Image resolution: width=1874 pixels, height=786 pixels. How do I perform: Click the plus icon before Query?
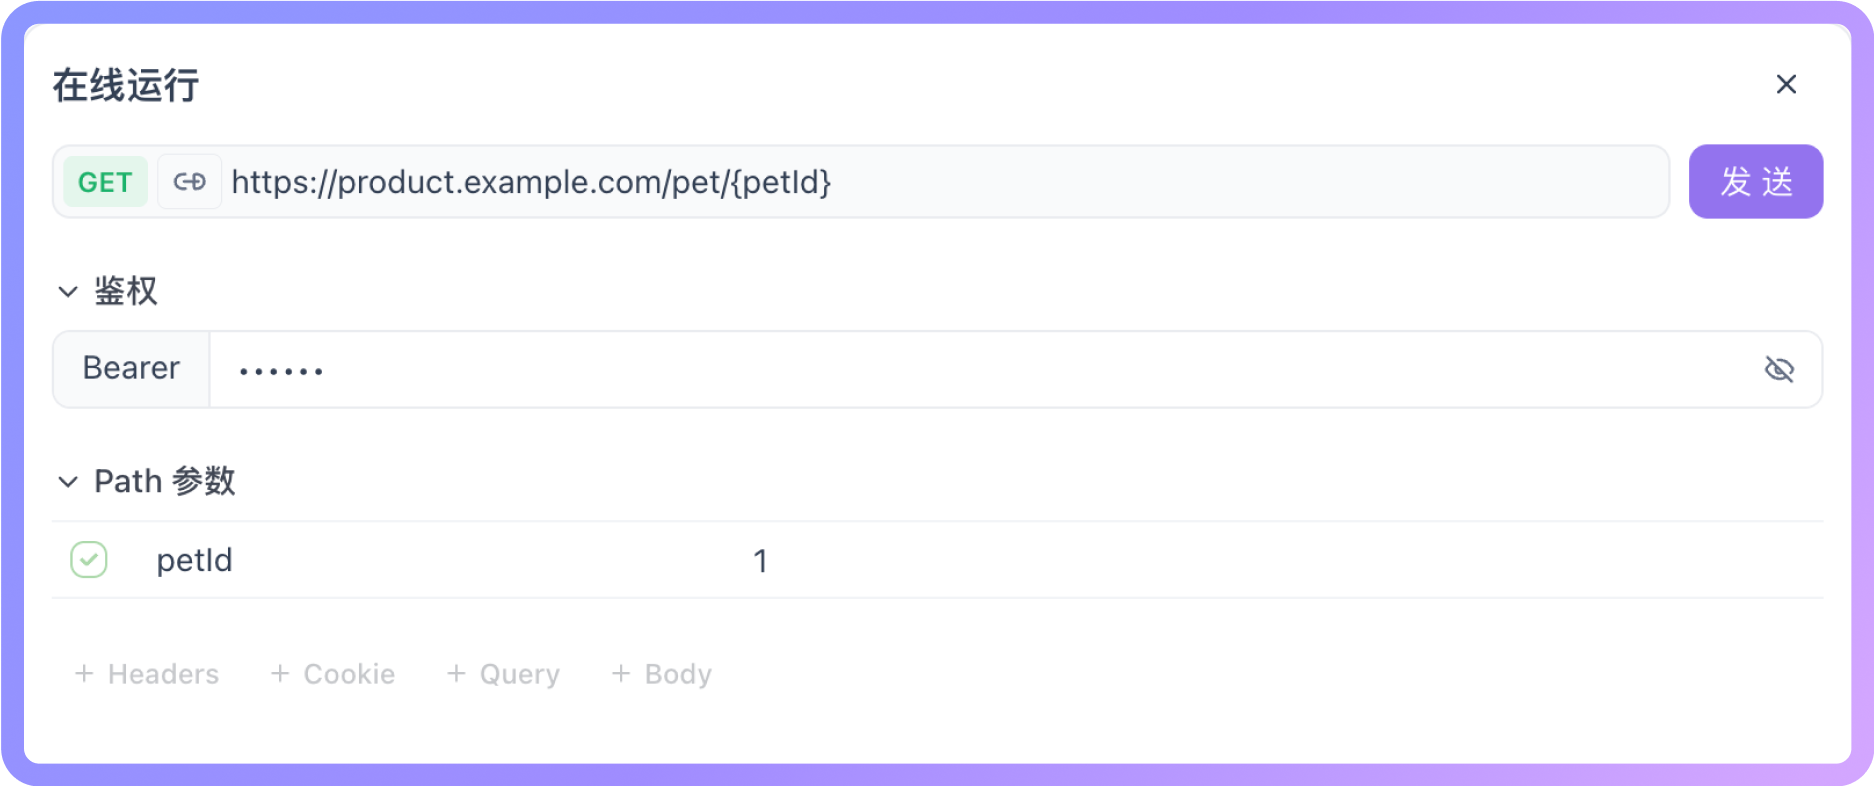pyautogui.click(x=456, y=673)
